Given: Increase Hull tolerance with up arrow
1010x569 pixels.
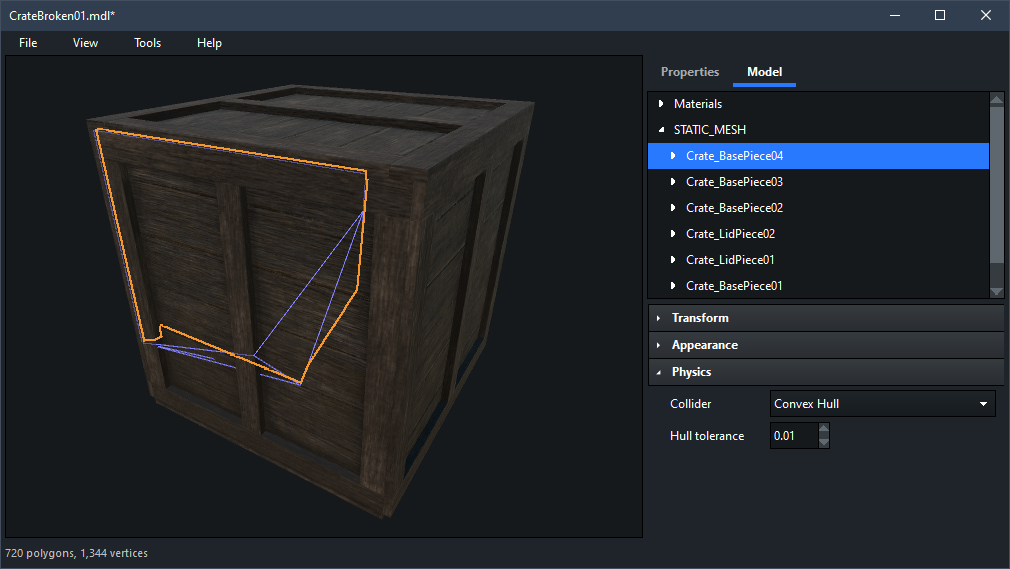Looking at the screenshot, I should pos(824,429).
